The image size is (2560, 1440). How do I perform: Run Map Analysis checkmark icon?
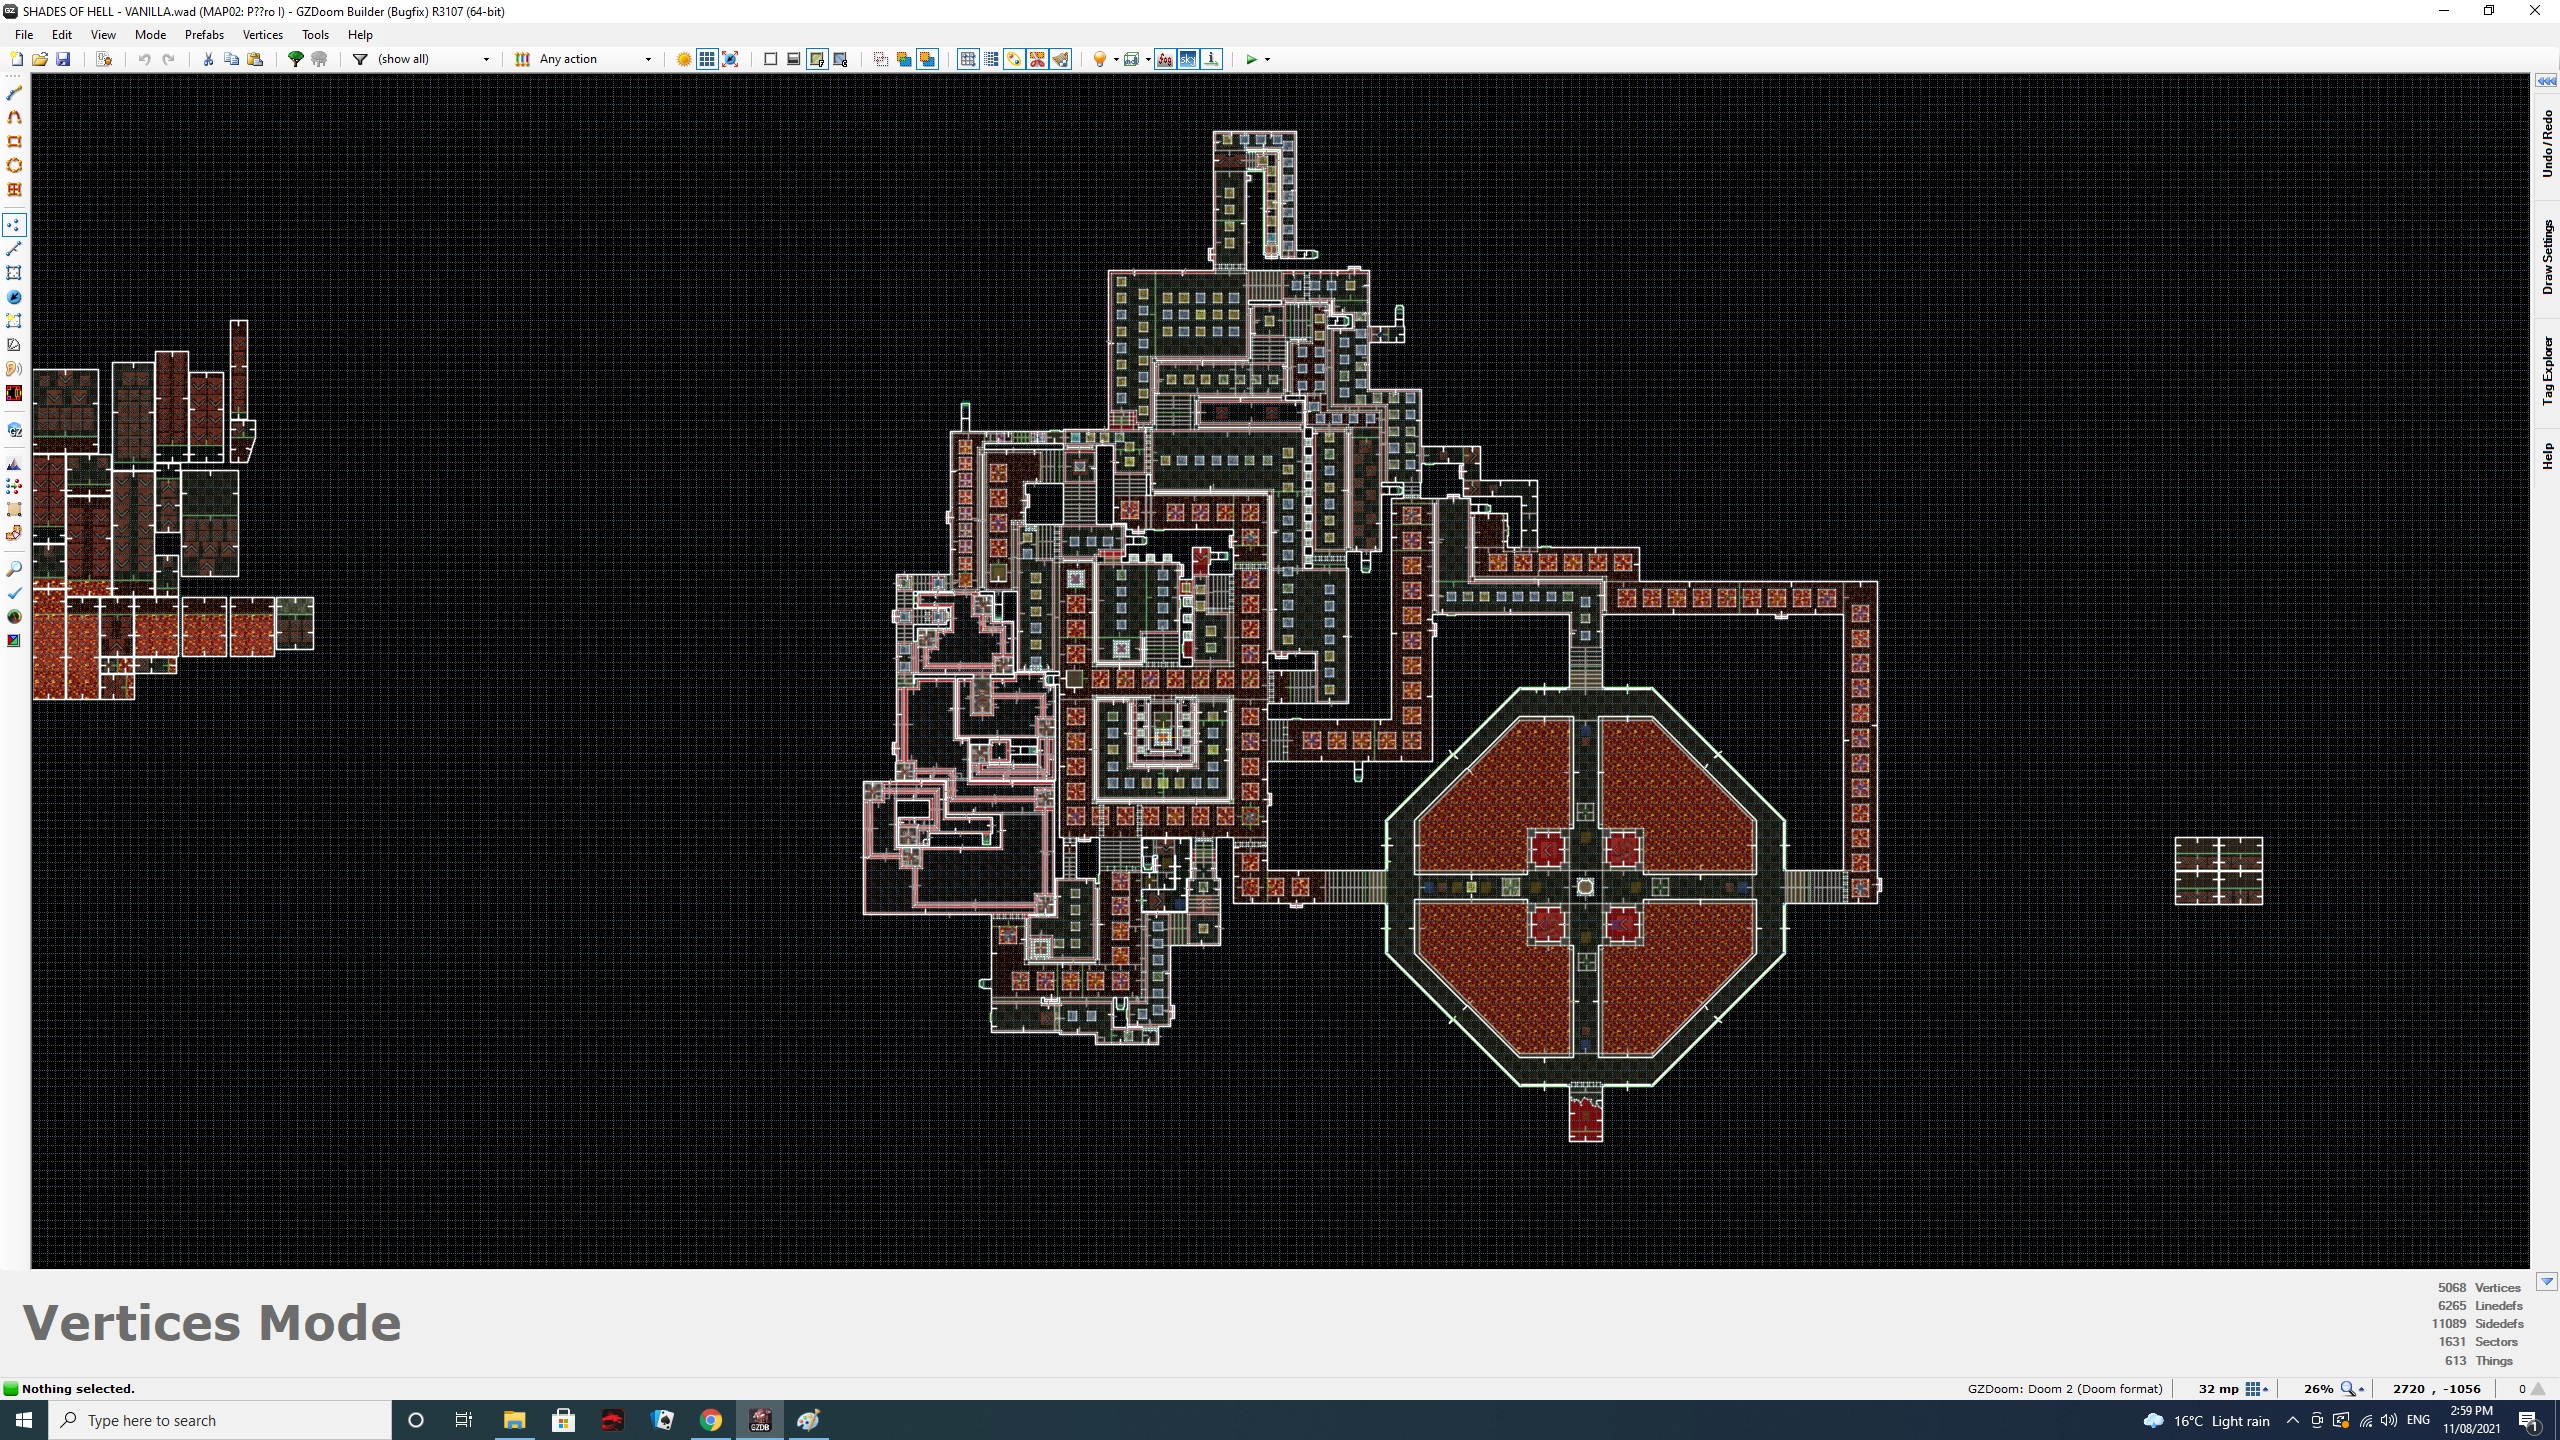[x=14, y=592]
